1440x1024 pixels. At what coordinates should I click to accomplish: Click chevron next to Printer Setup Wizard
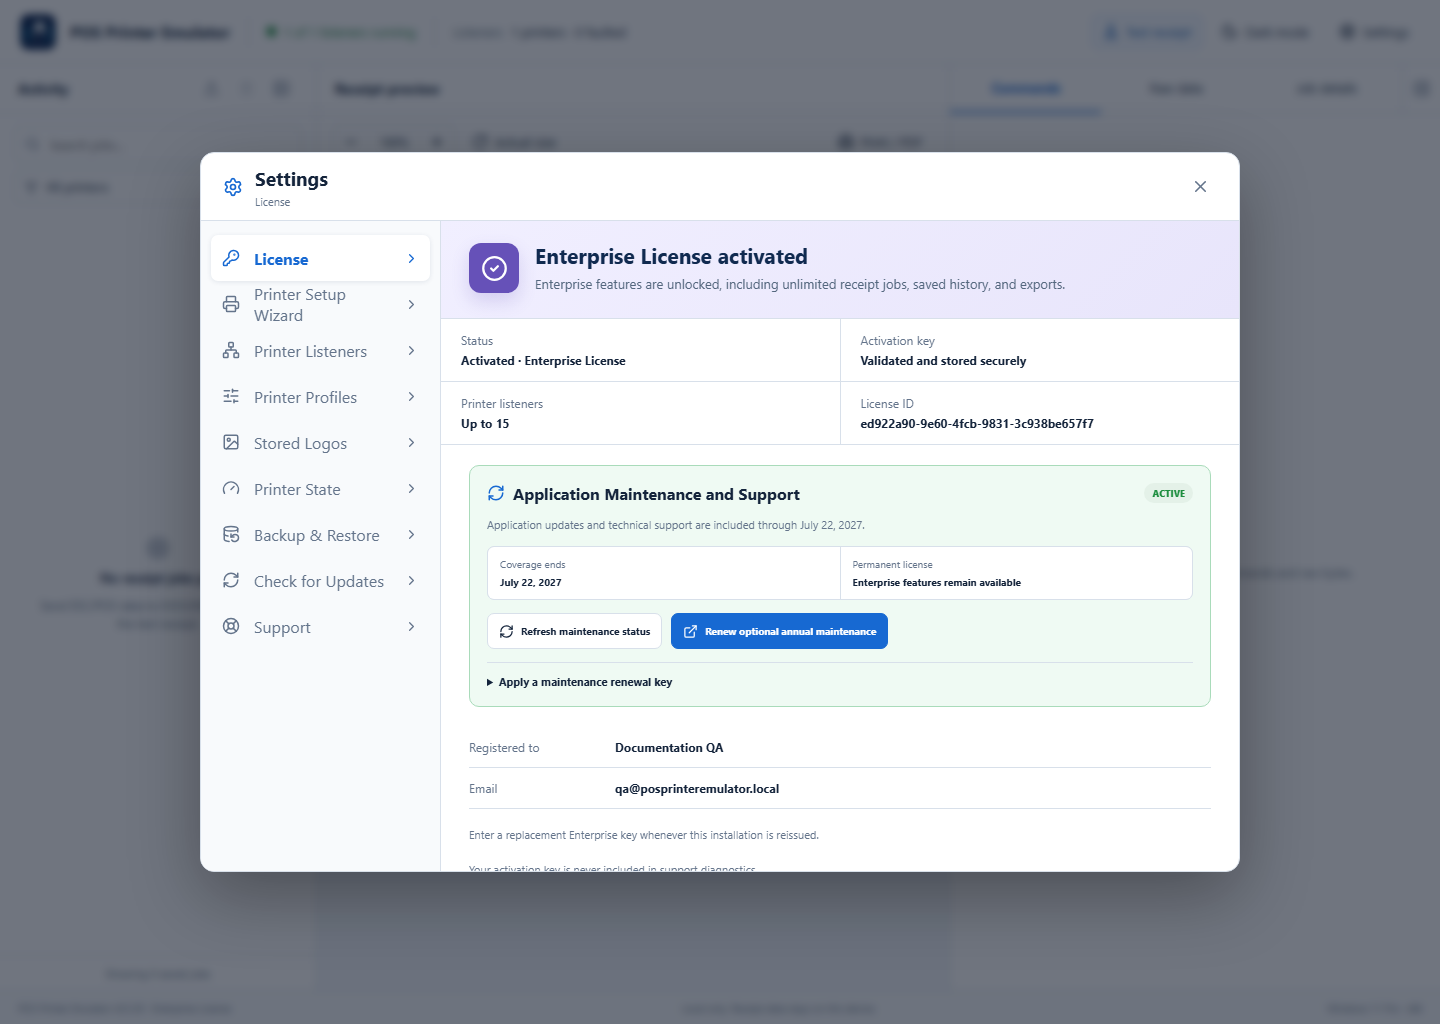(411, 304)
